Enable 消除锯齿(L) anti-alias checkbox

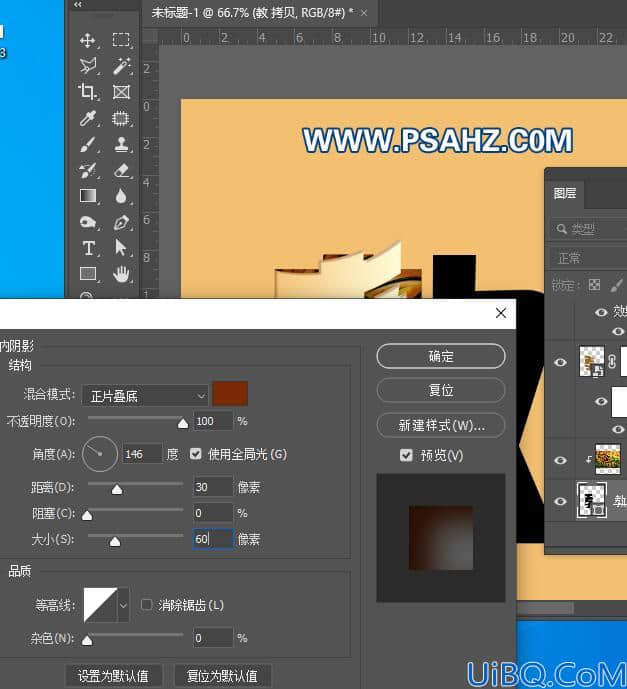(x=146, y=605)
